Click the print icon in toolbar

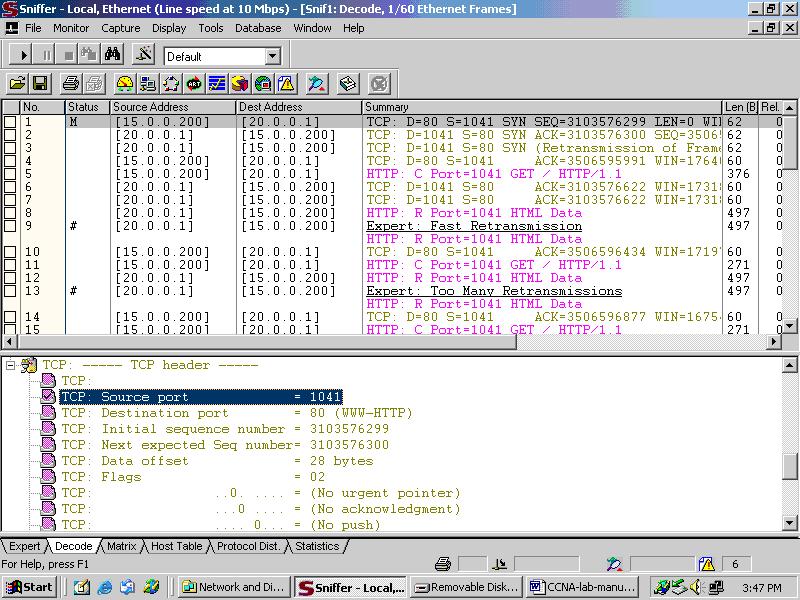tap(70, 84)
